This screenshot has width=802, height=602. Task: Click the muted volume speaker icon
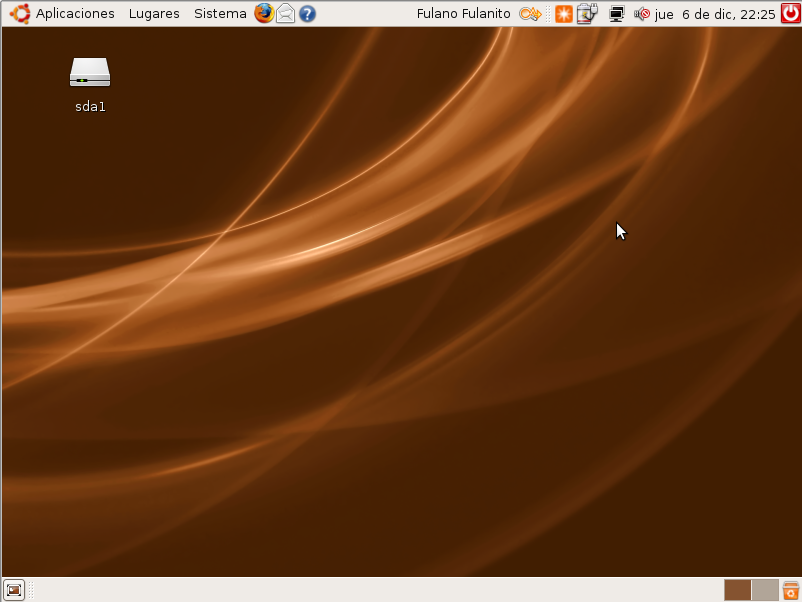641,14
